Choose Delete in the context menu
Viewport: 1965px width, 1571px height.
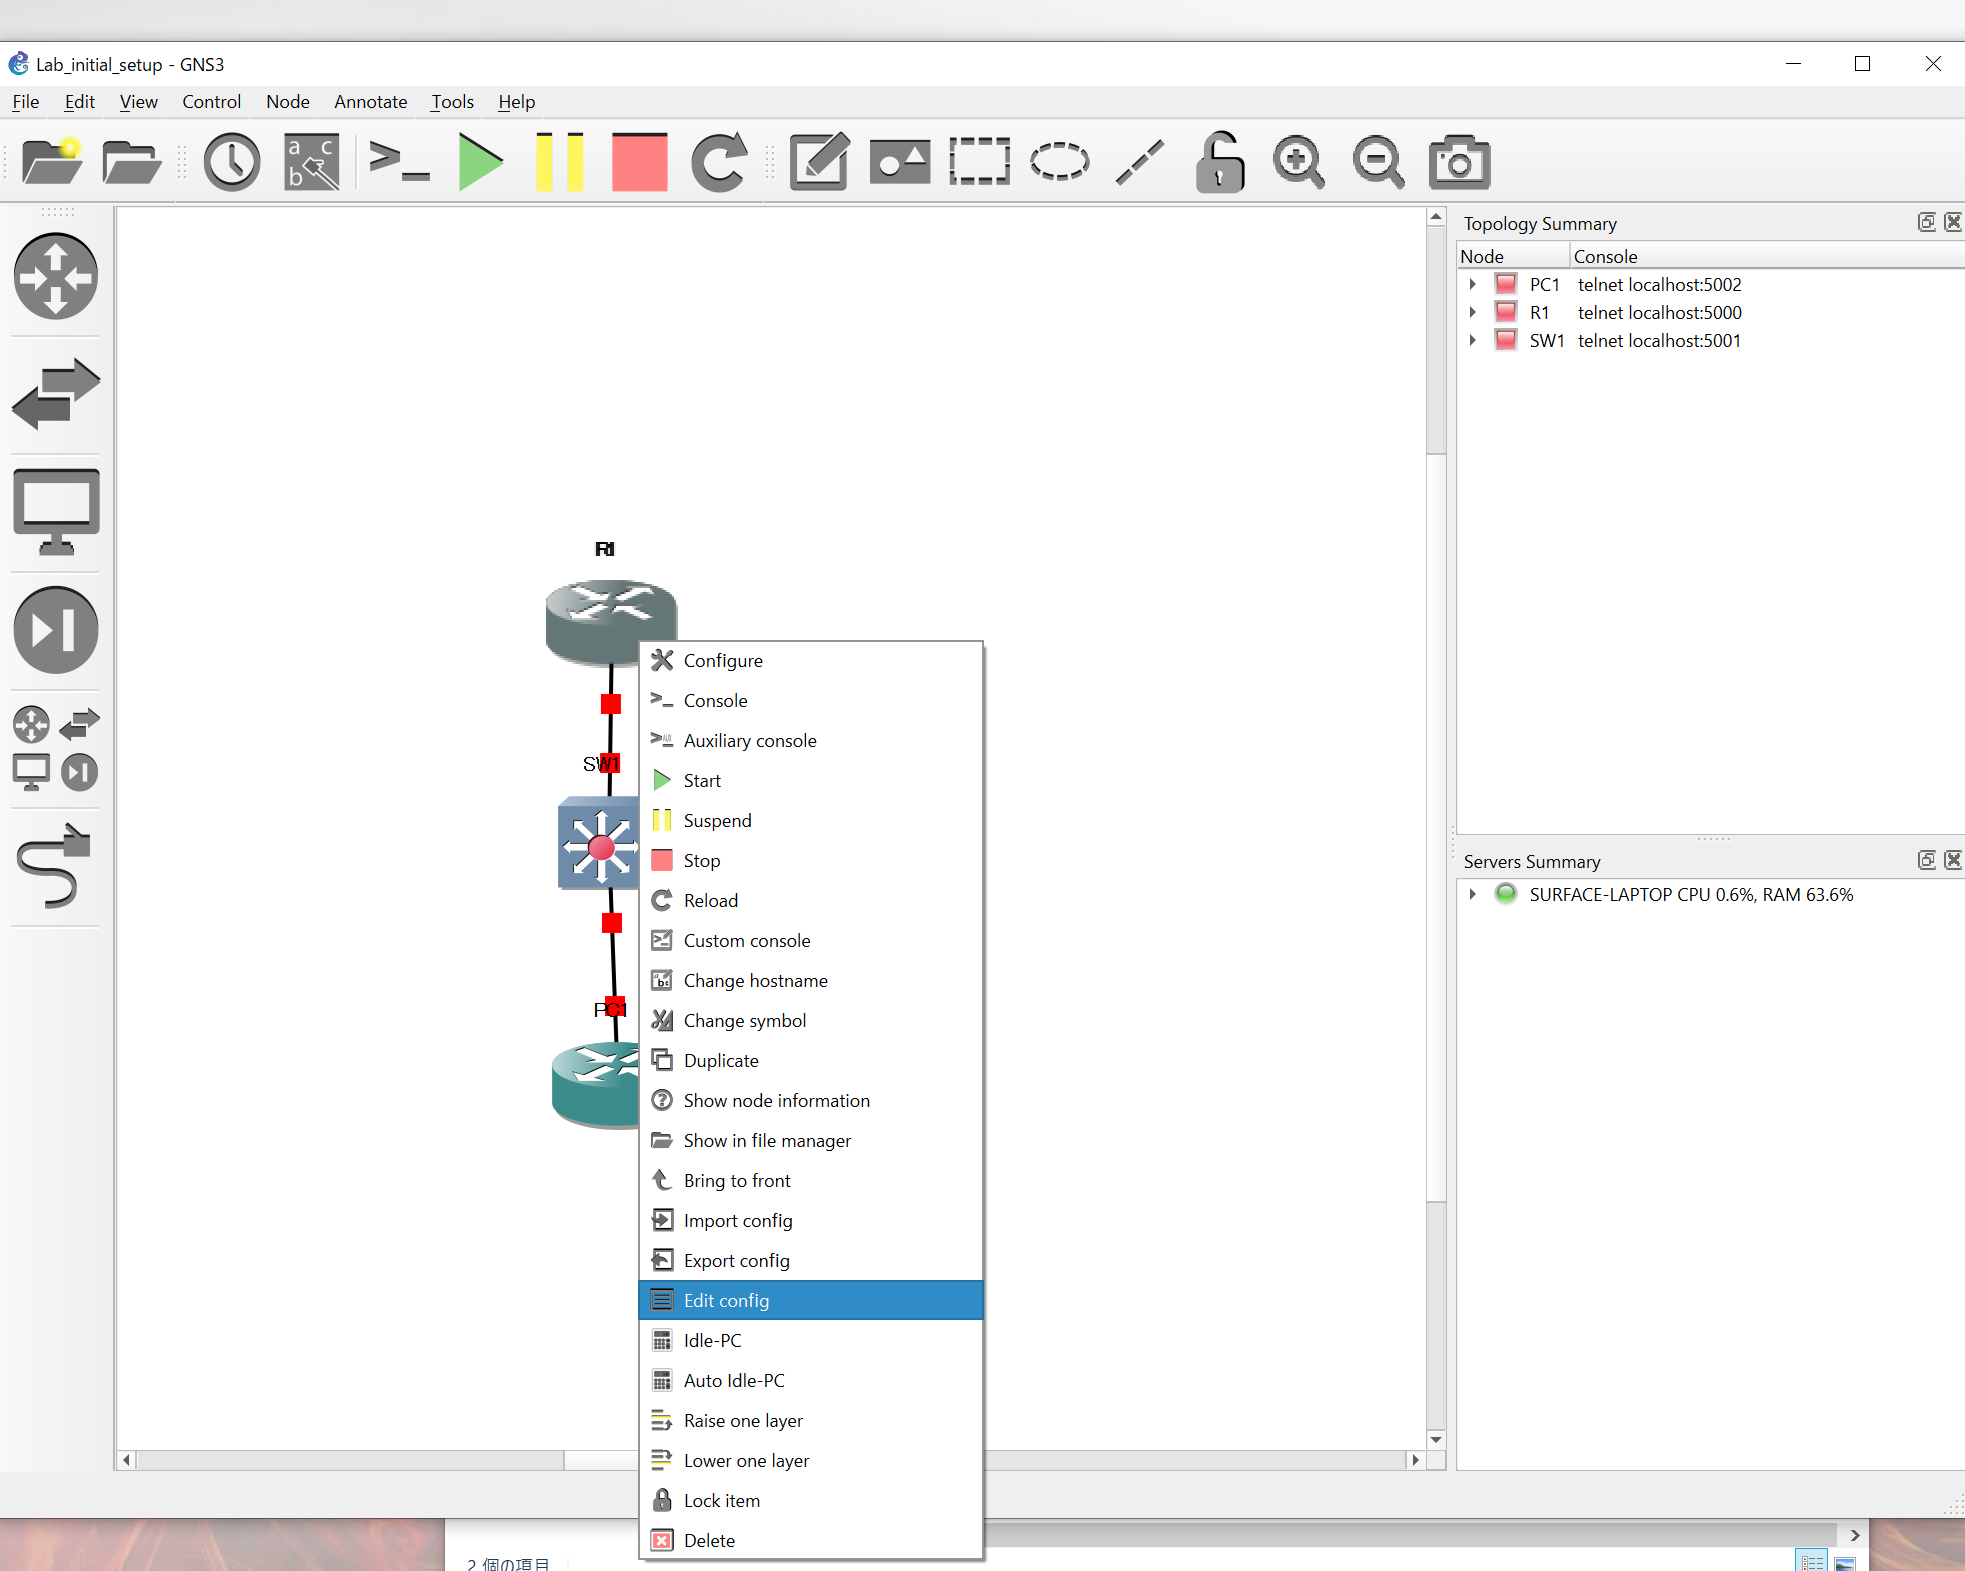click(x=811, y=1541)
